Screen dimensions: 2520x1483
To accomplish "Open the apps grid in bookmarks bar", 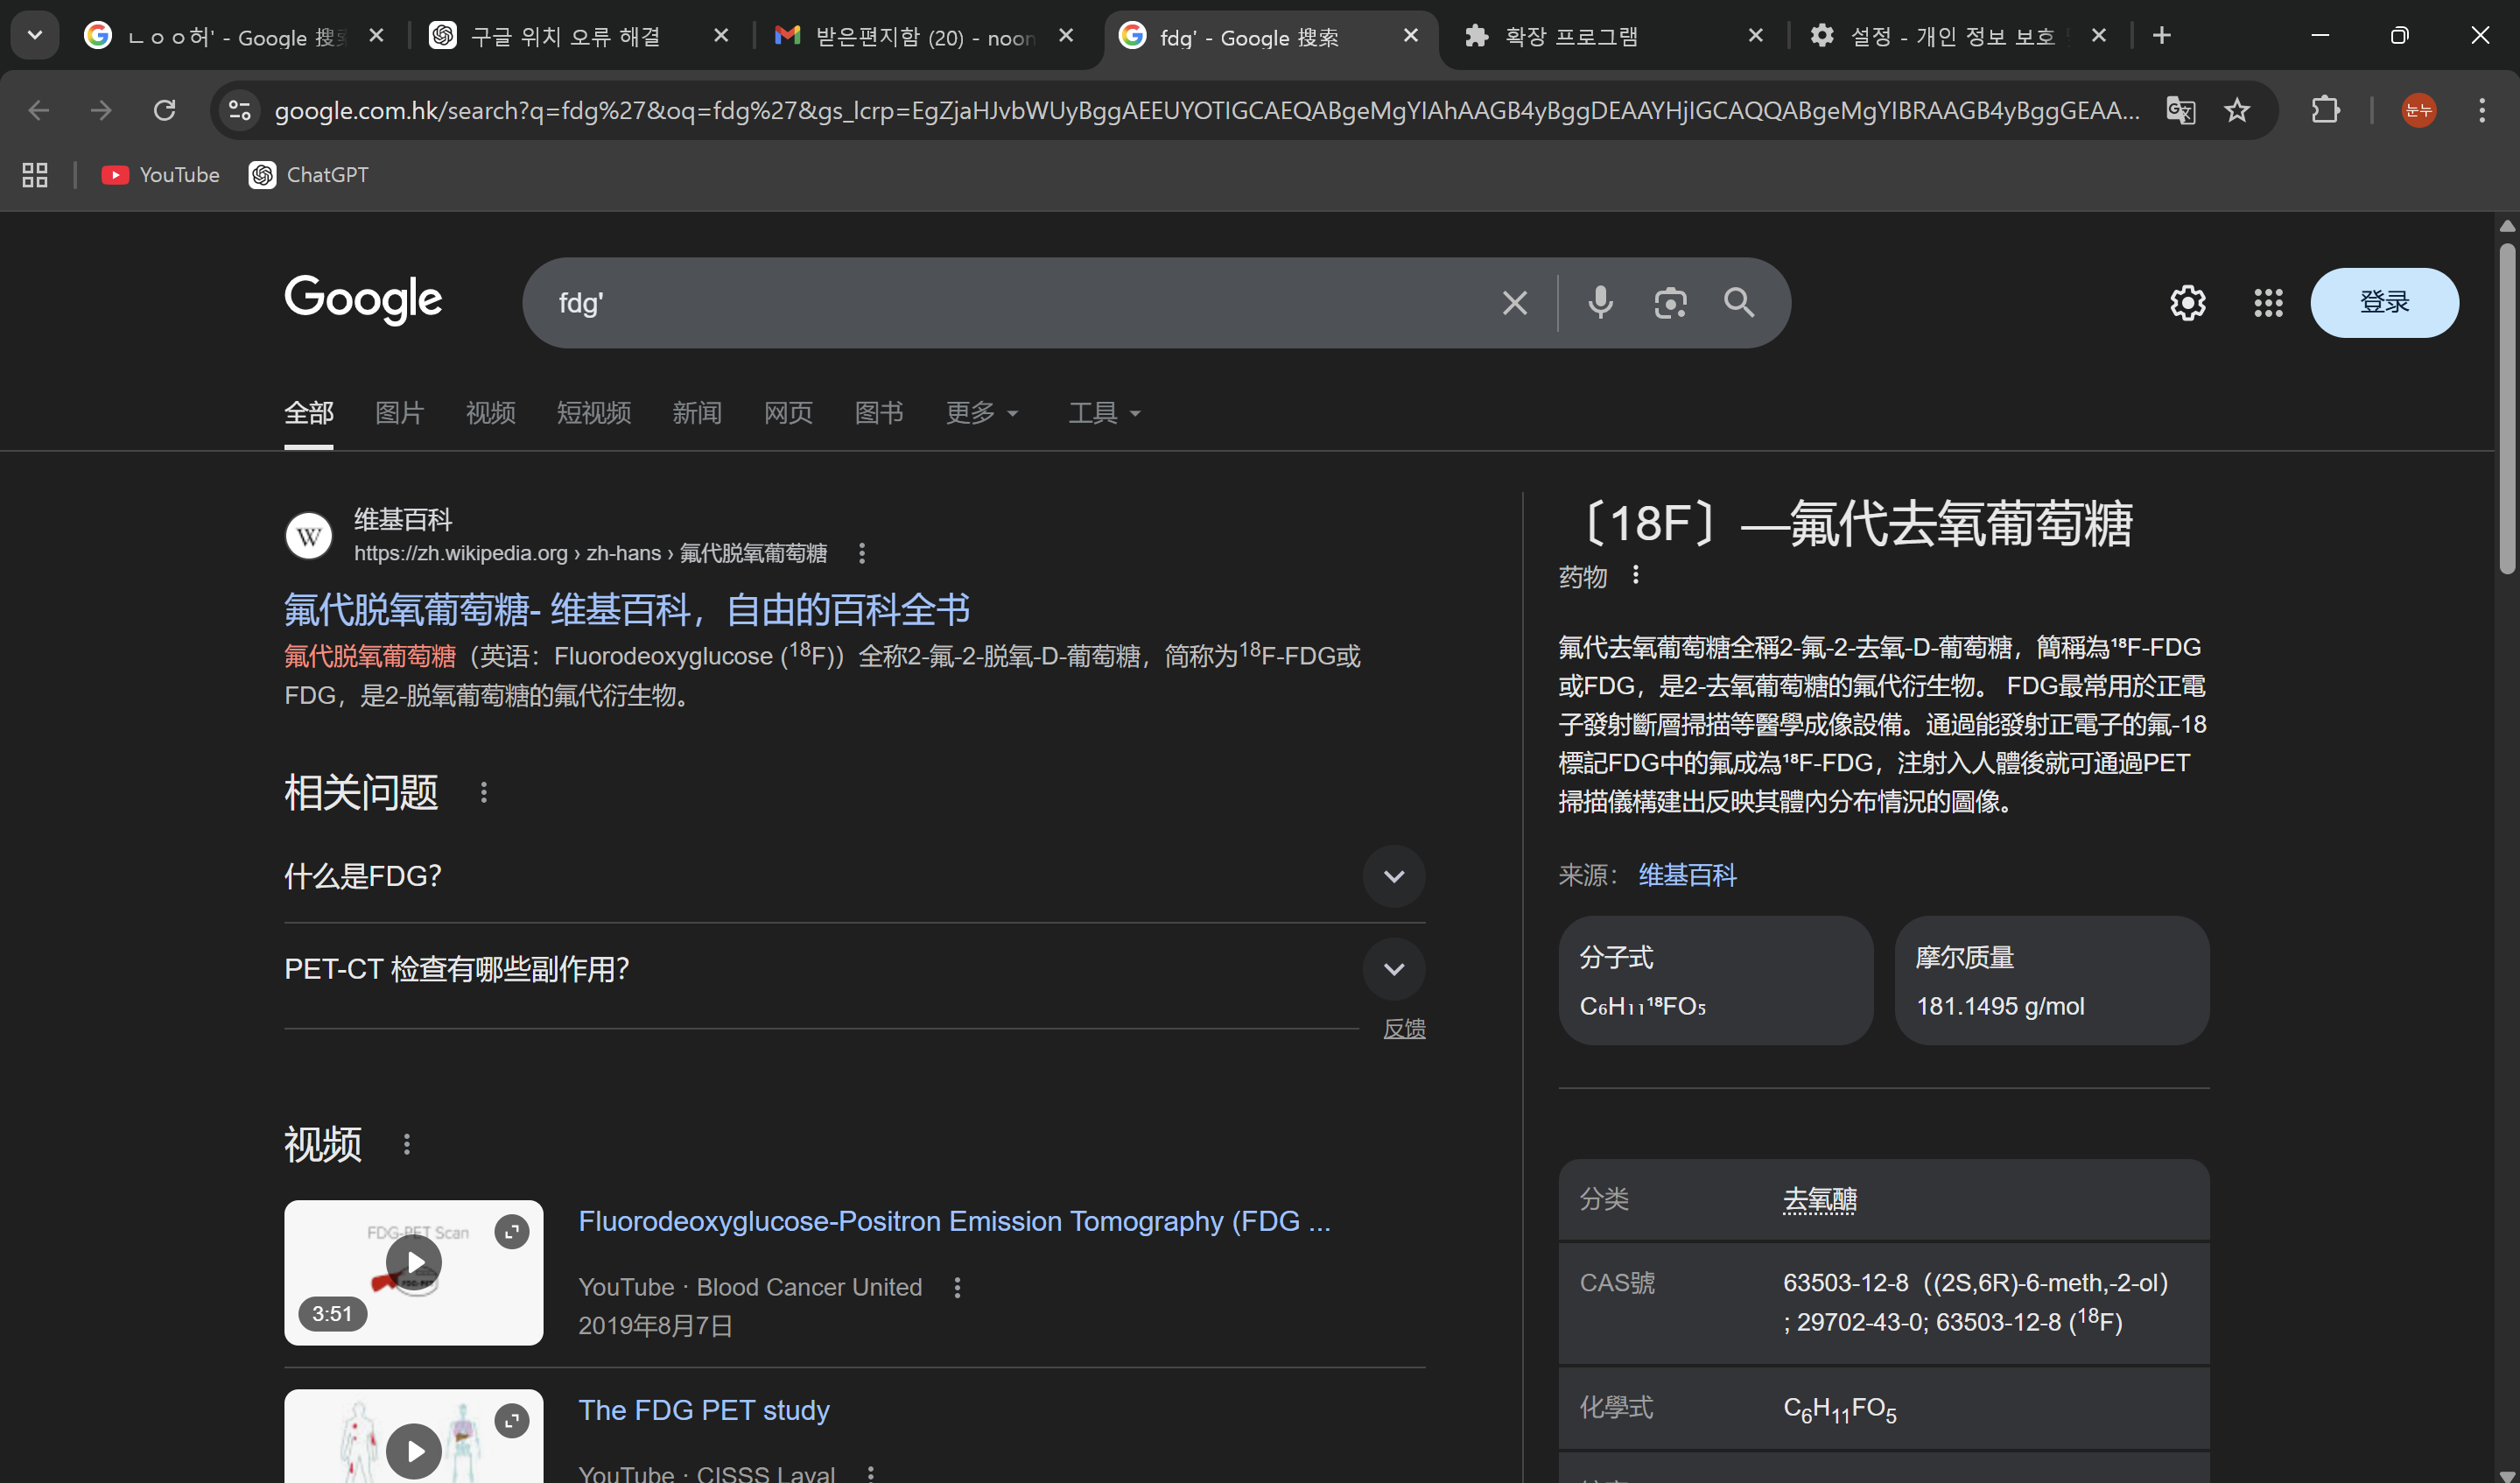I will click(35, 175).
